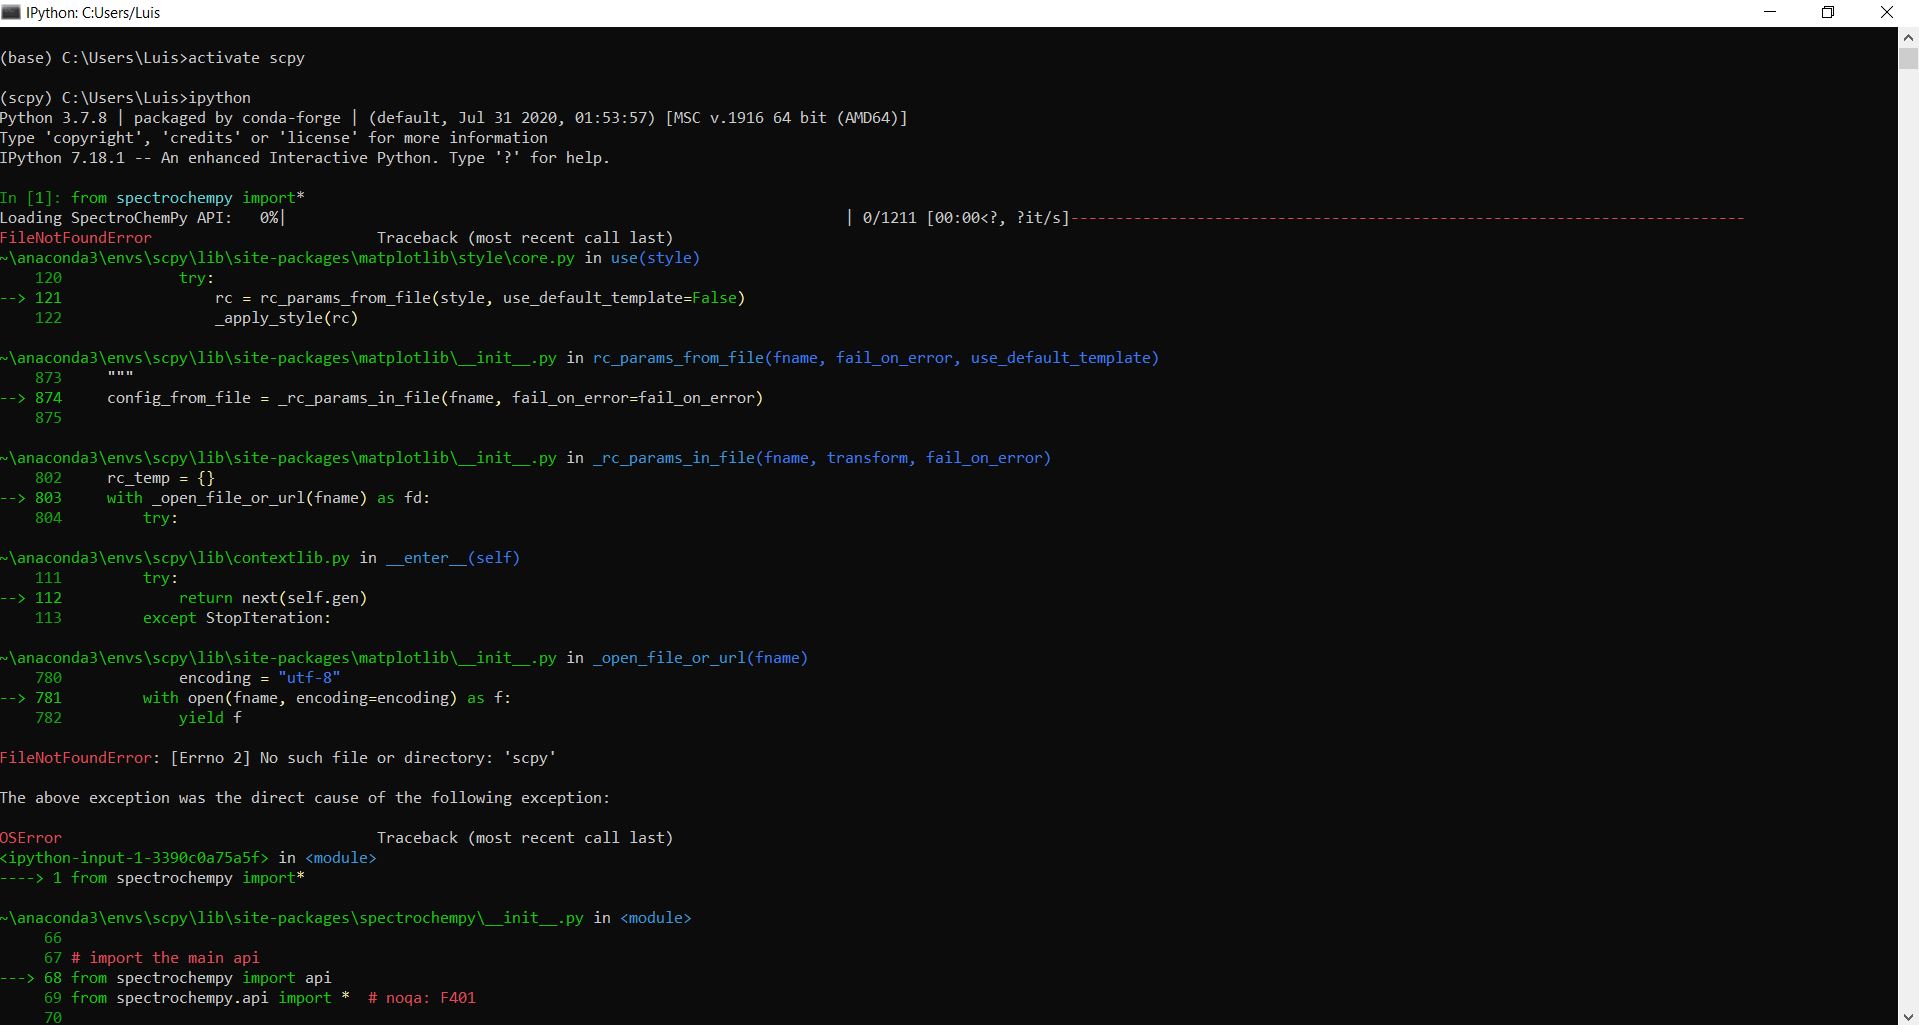Click the 'Python 3.7.8' version line
The height and width of the screenshot is (1025, 1919).
tap(454, 118)
